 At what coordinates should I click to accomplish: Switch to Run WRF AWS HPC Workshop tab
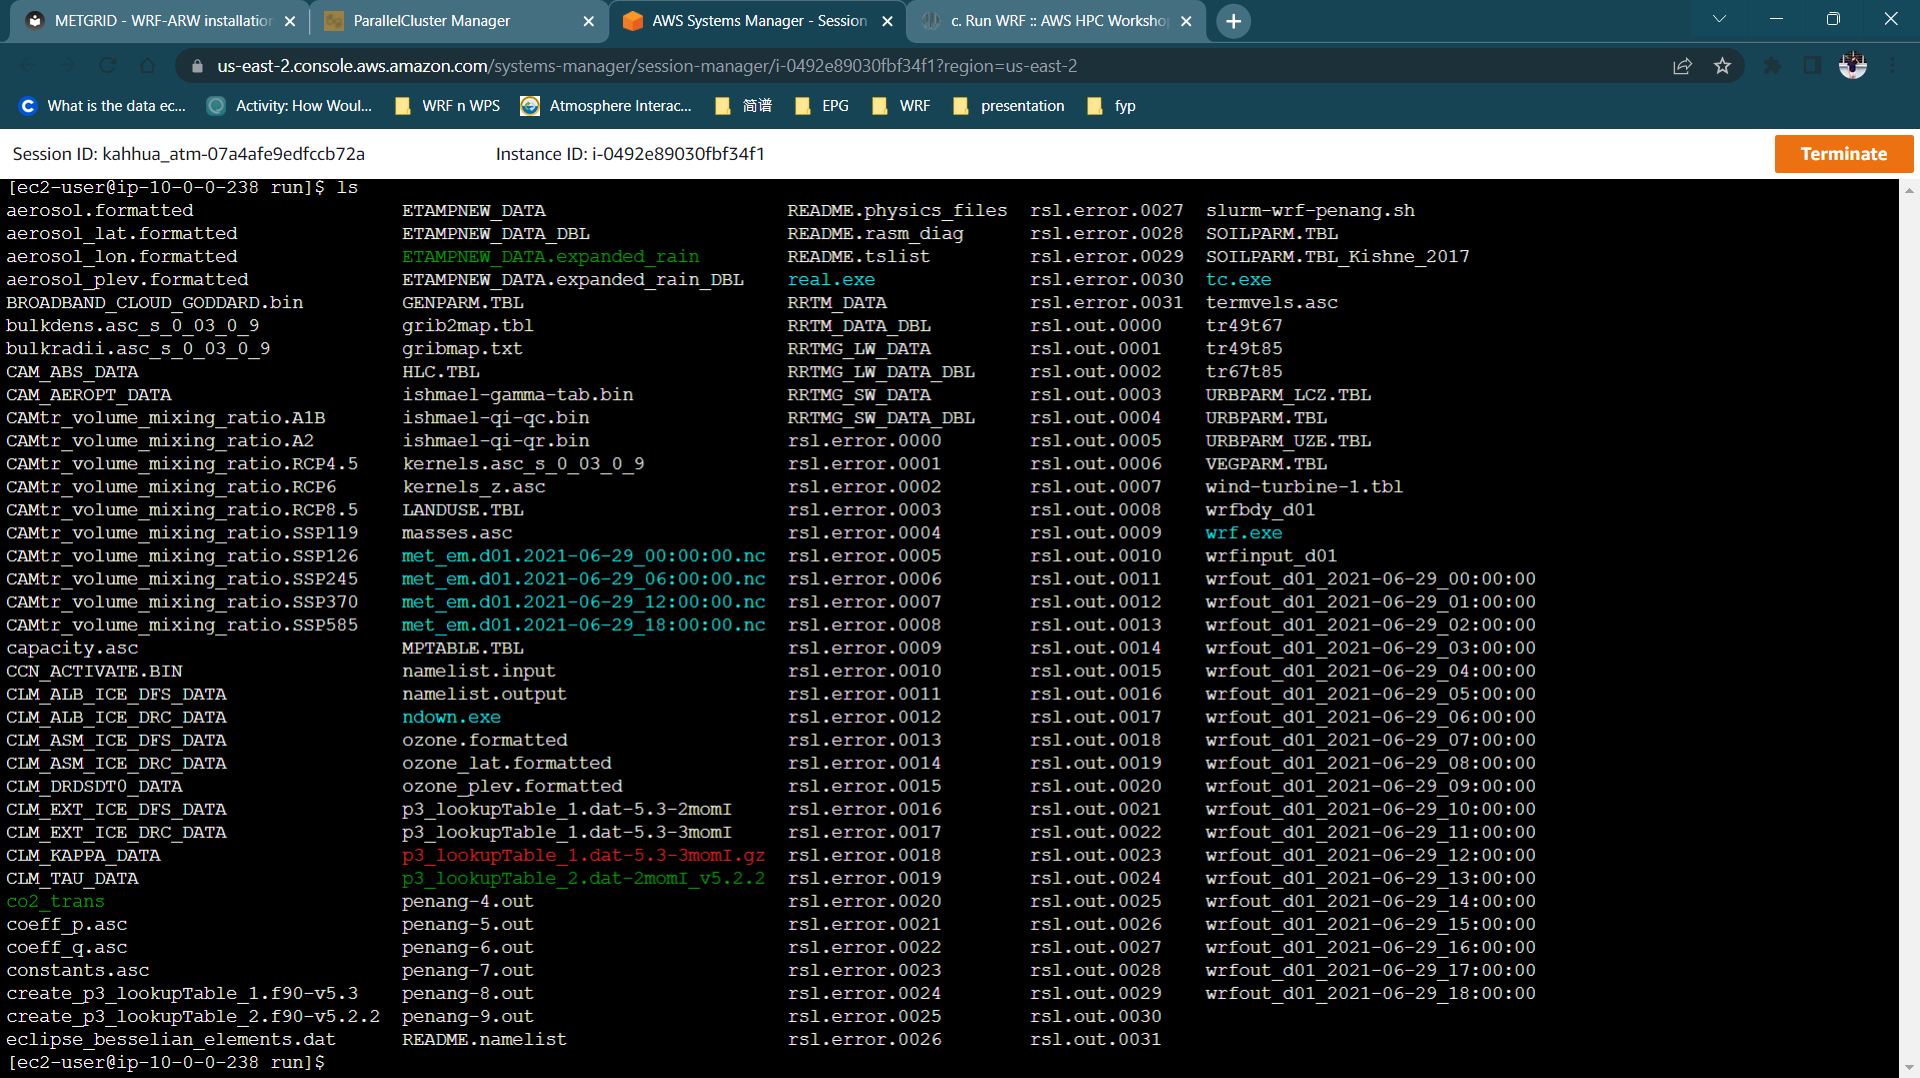pyautogui.click(x=1055, y=21)
